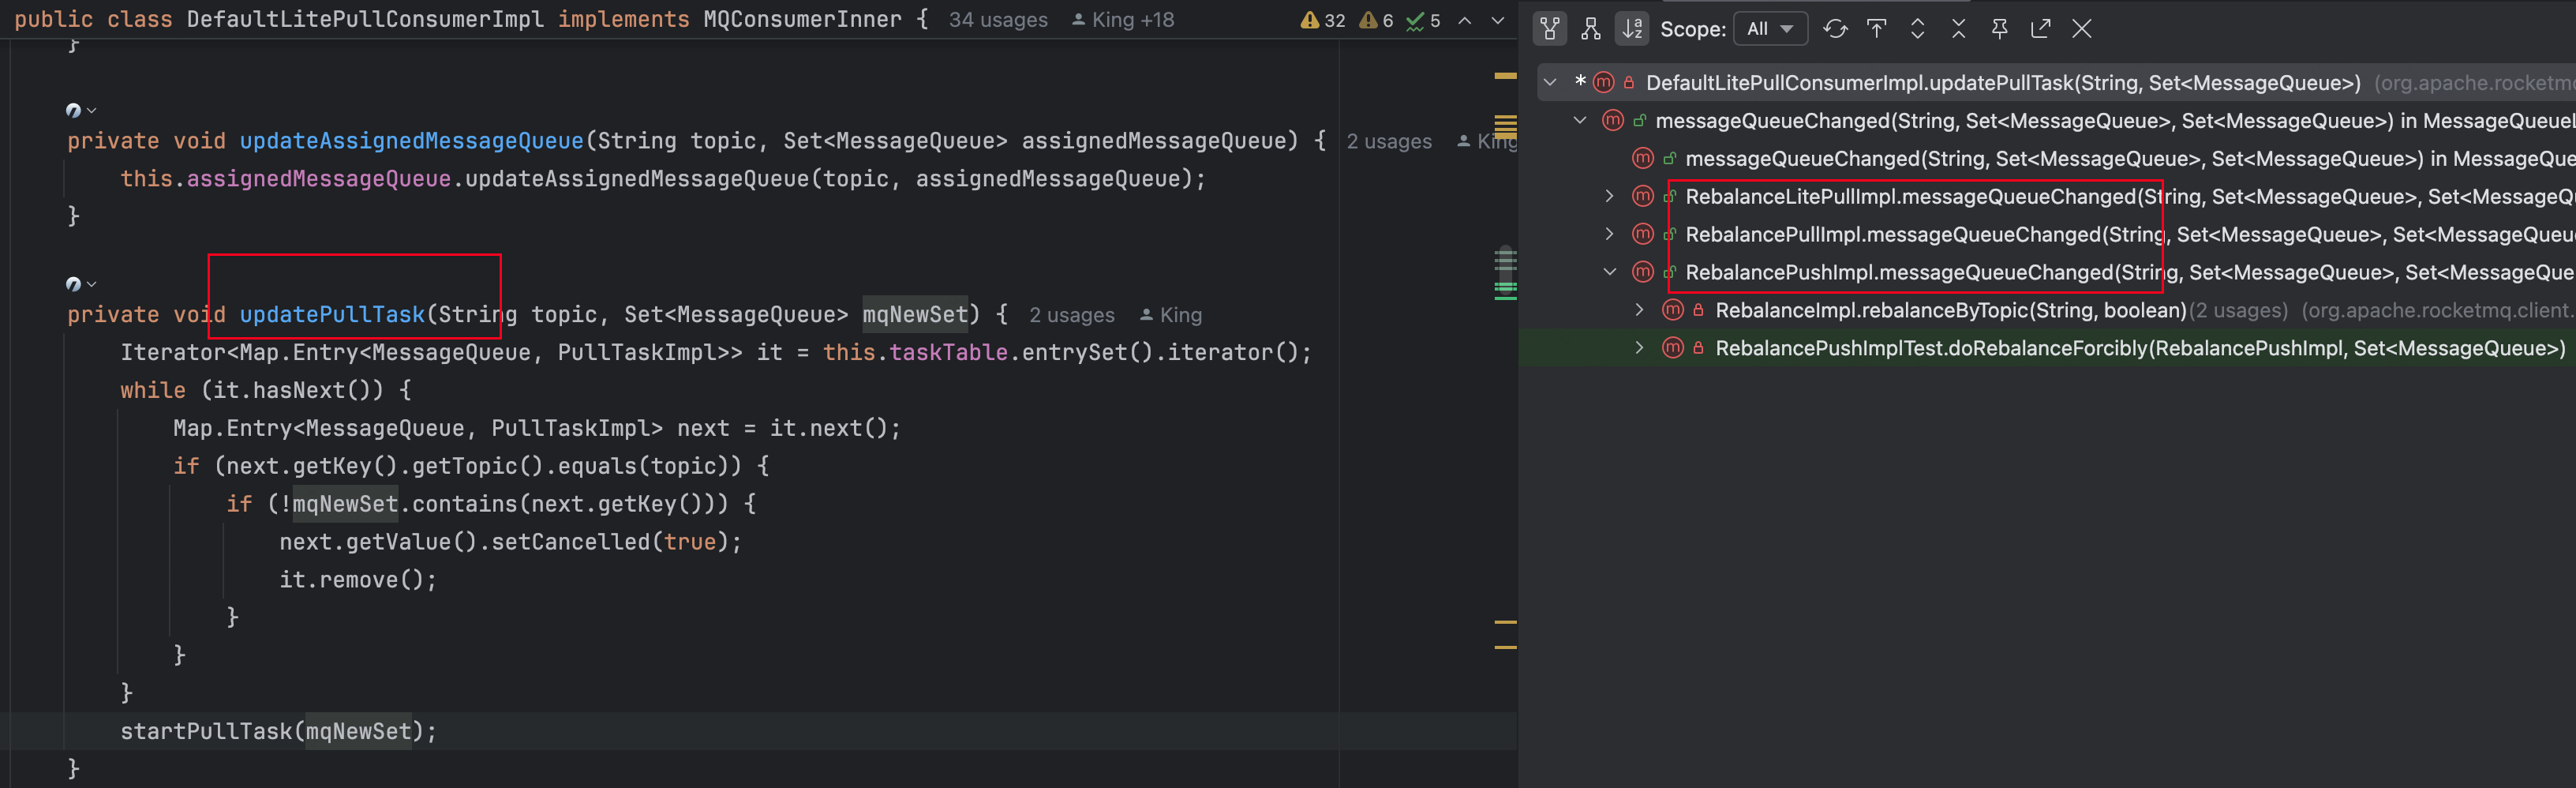Click the 32 warnings indicator
Image resolution: width=2576 pixels, height=788 pixels.
pyautogui.click(x=1323, y=20)
